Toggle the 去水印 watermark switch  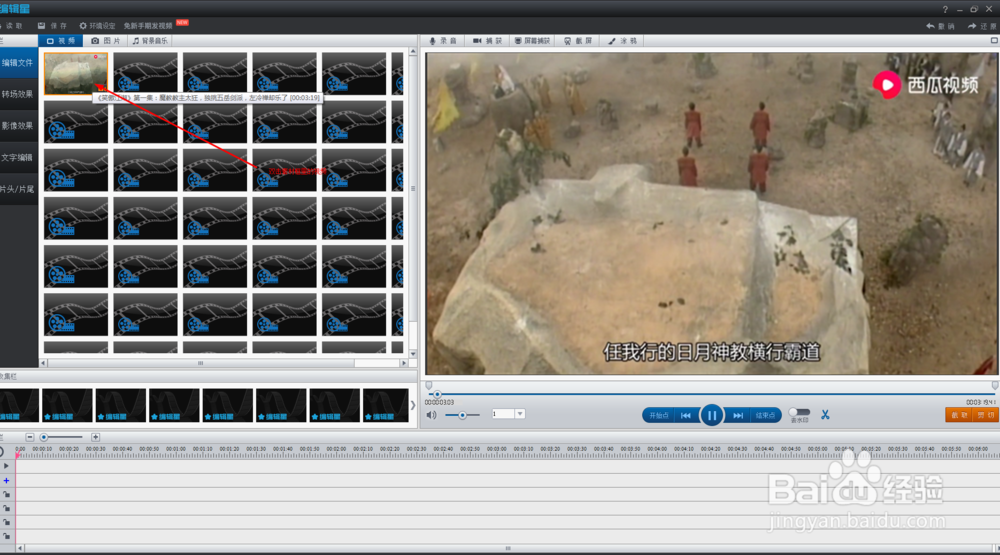pos(800,412)
